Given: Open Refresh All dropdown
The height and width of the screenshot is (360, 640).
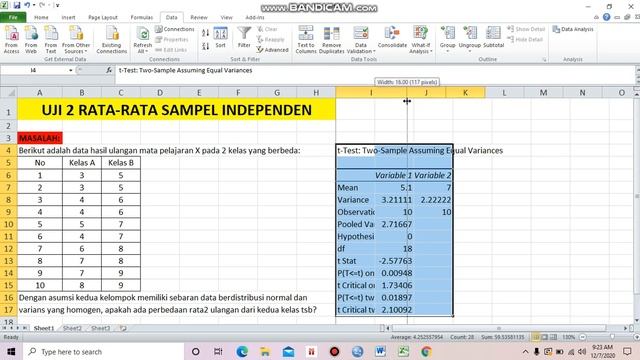Looking at the screenshot, I should (142, 40).
